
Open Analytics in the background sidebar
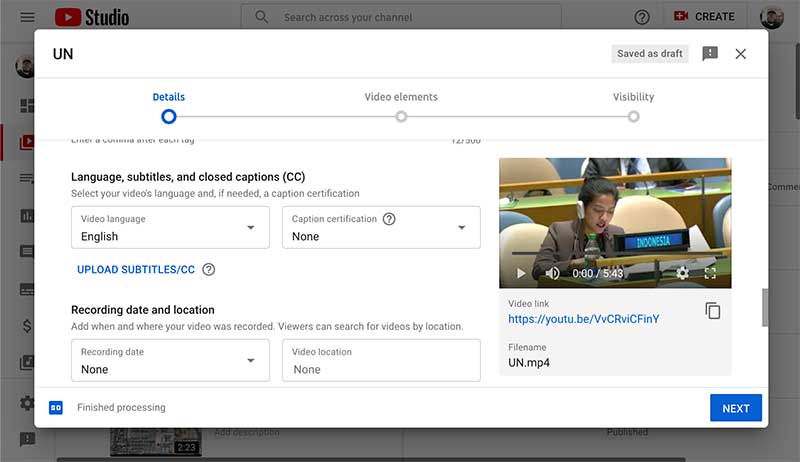click(27, 216)
